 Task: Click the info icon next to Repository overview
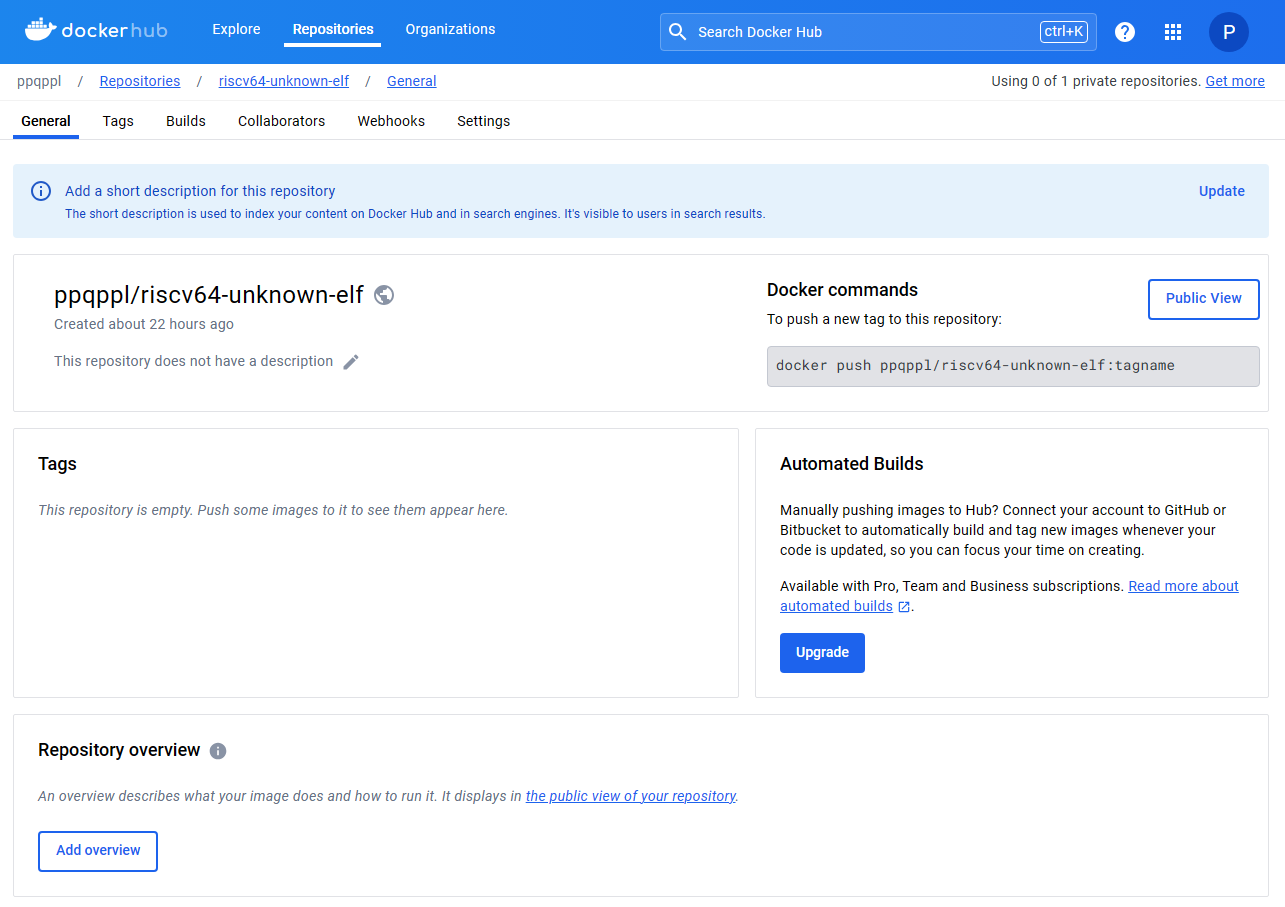point(218,751)
